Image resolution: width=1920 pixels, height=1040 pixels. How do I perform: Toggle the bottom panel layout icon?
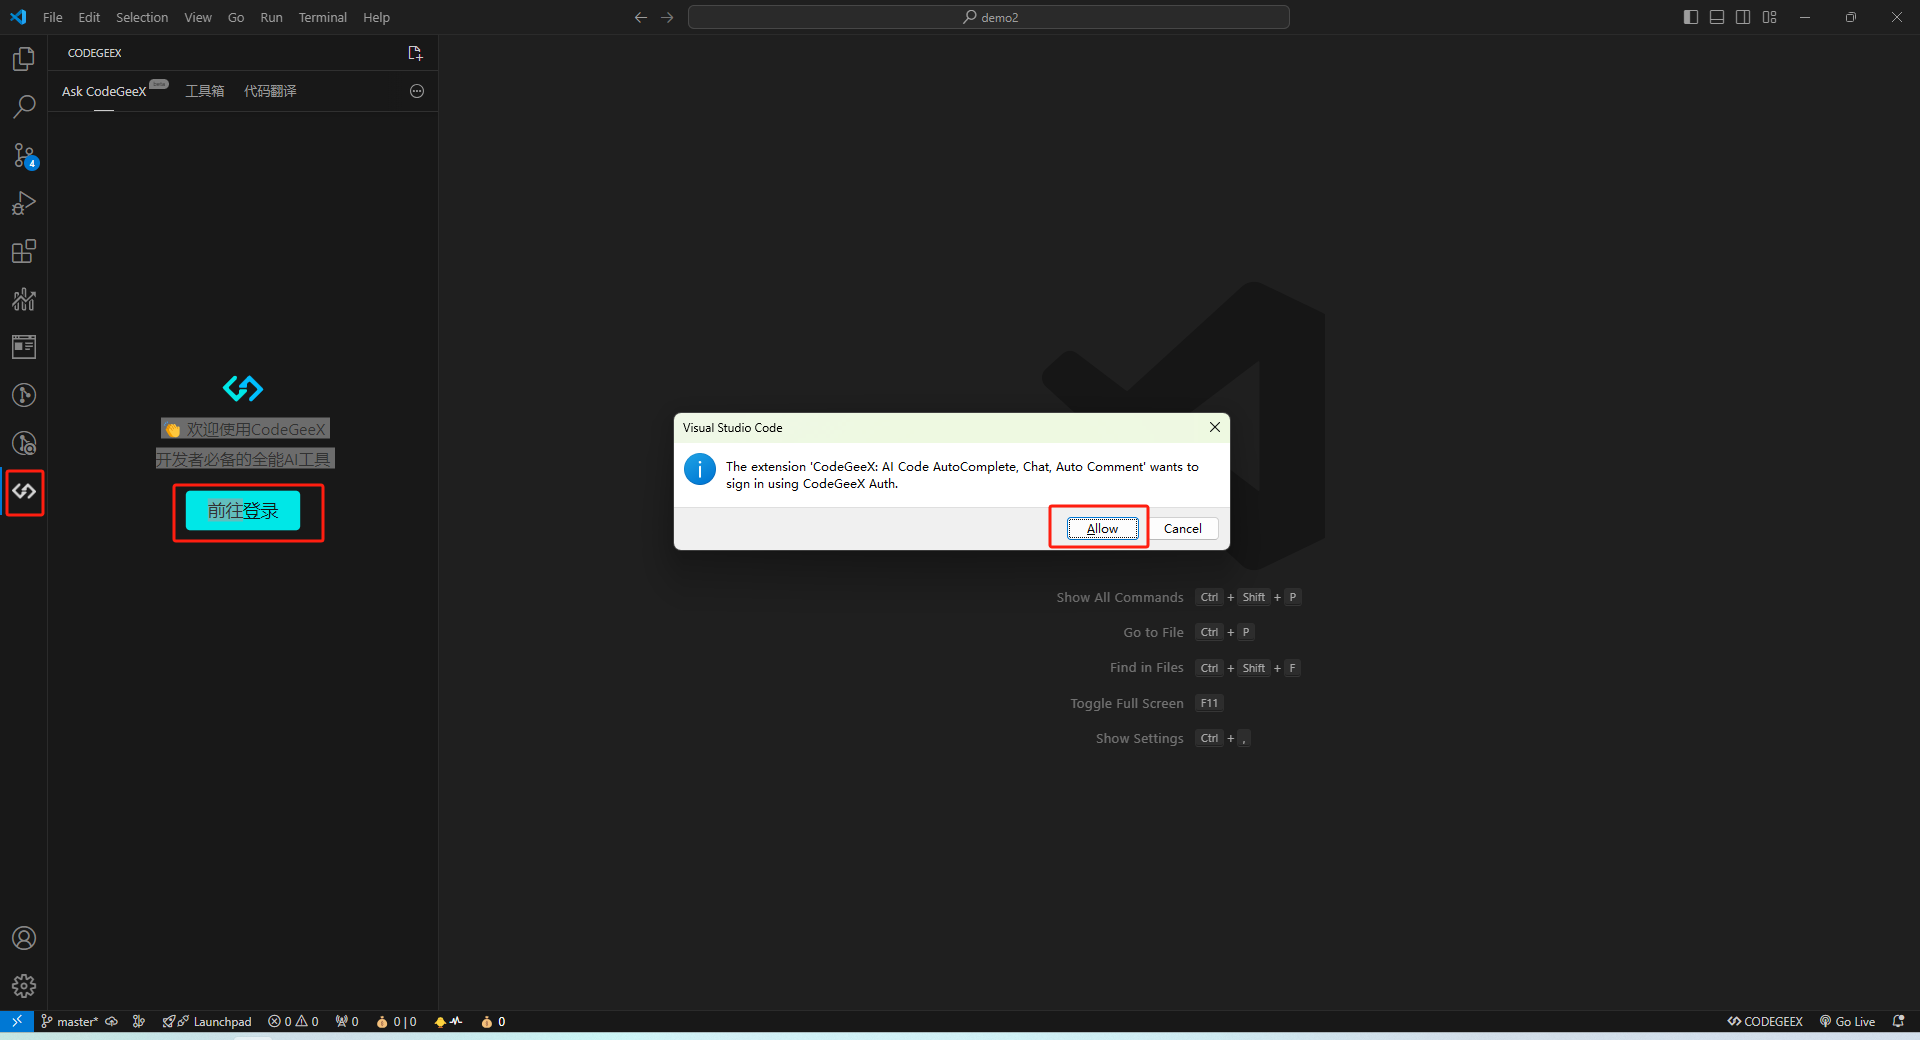coord(1717,17)
